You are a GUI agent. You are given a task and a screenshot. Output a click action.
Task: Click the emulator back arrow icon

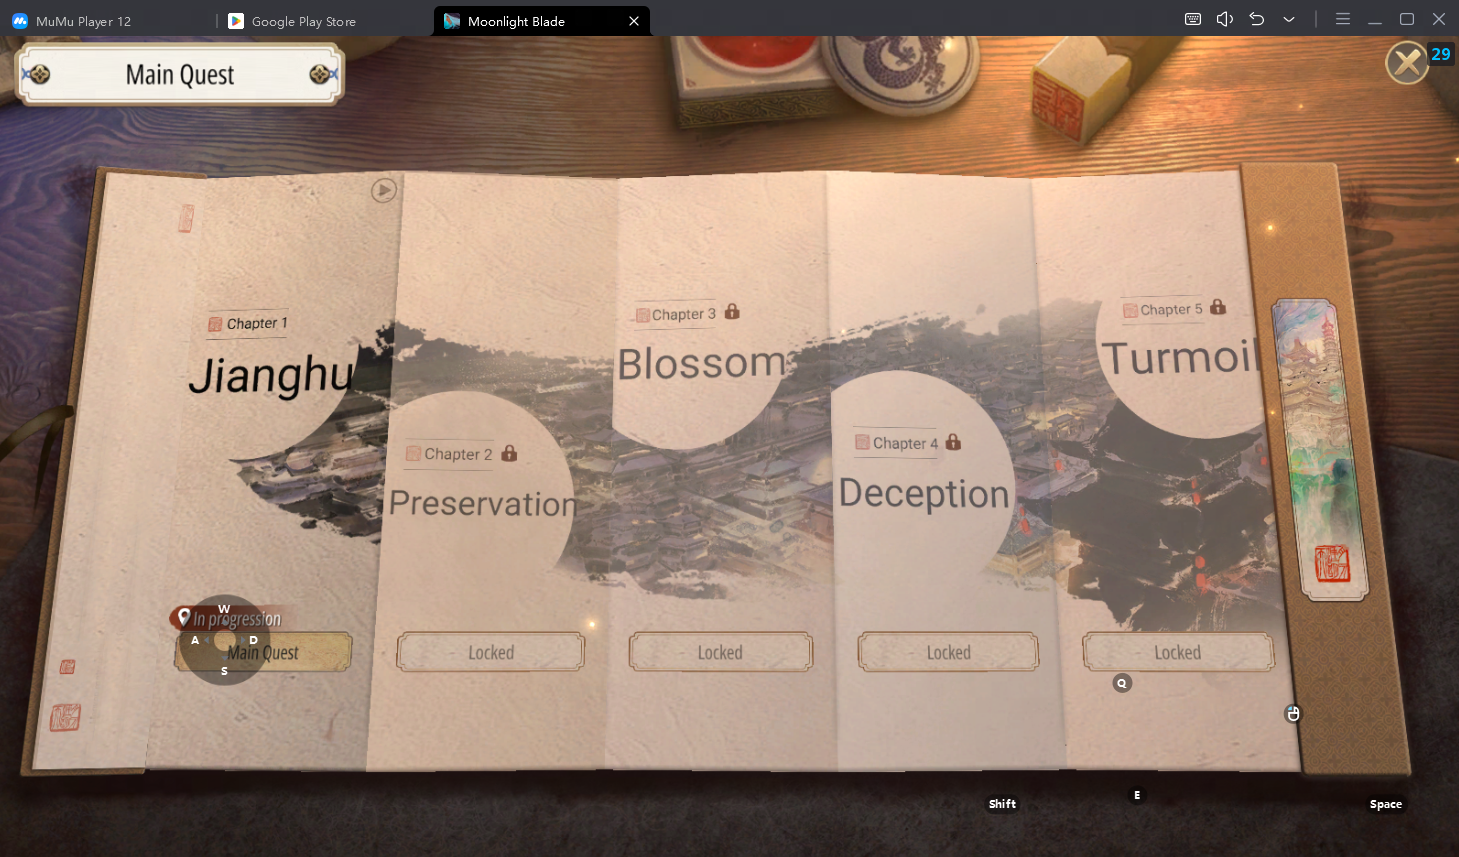[x=1257, y=19]
